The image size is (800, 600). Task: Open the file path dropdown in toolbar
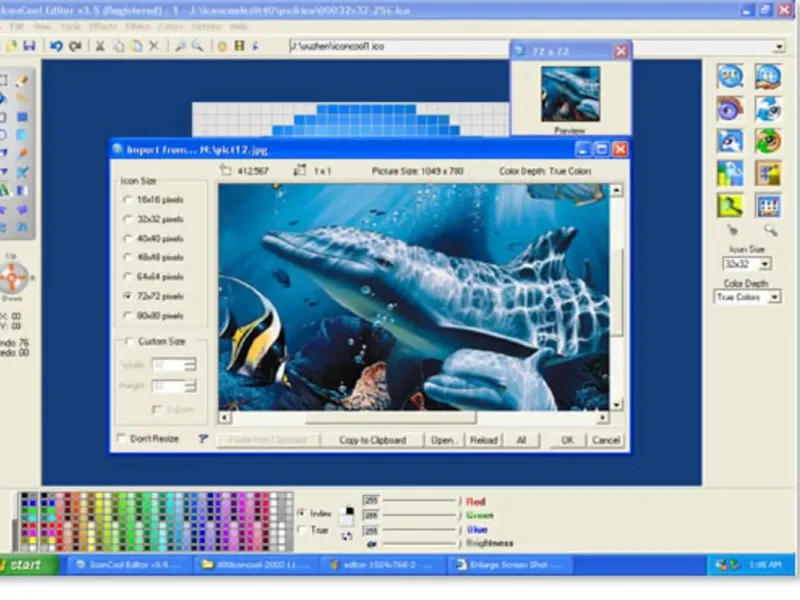(x=778, y=47)
